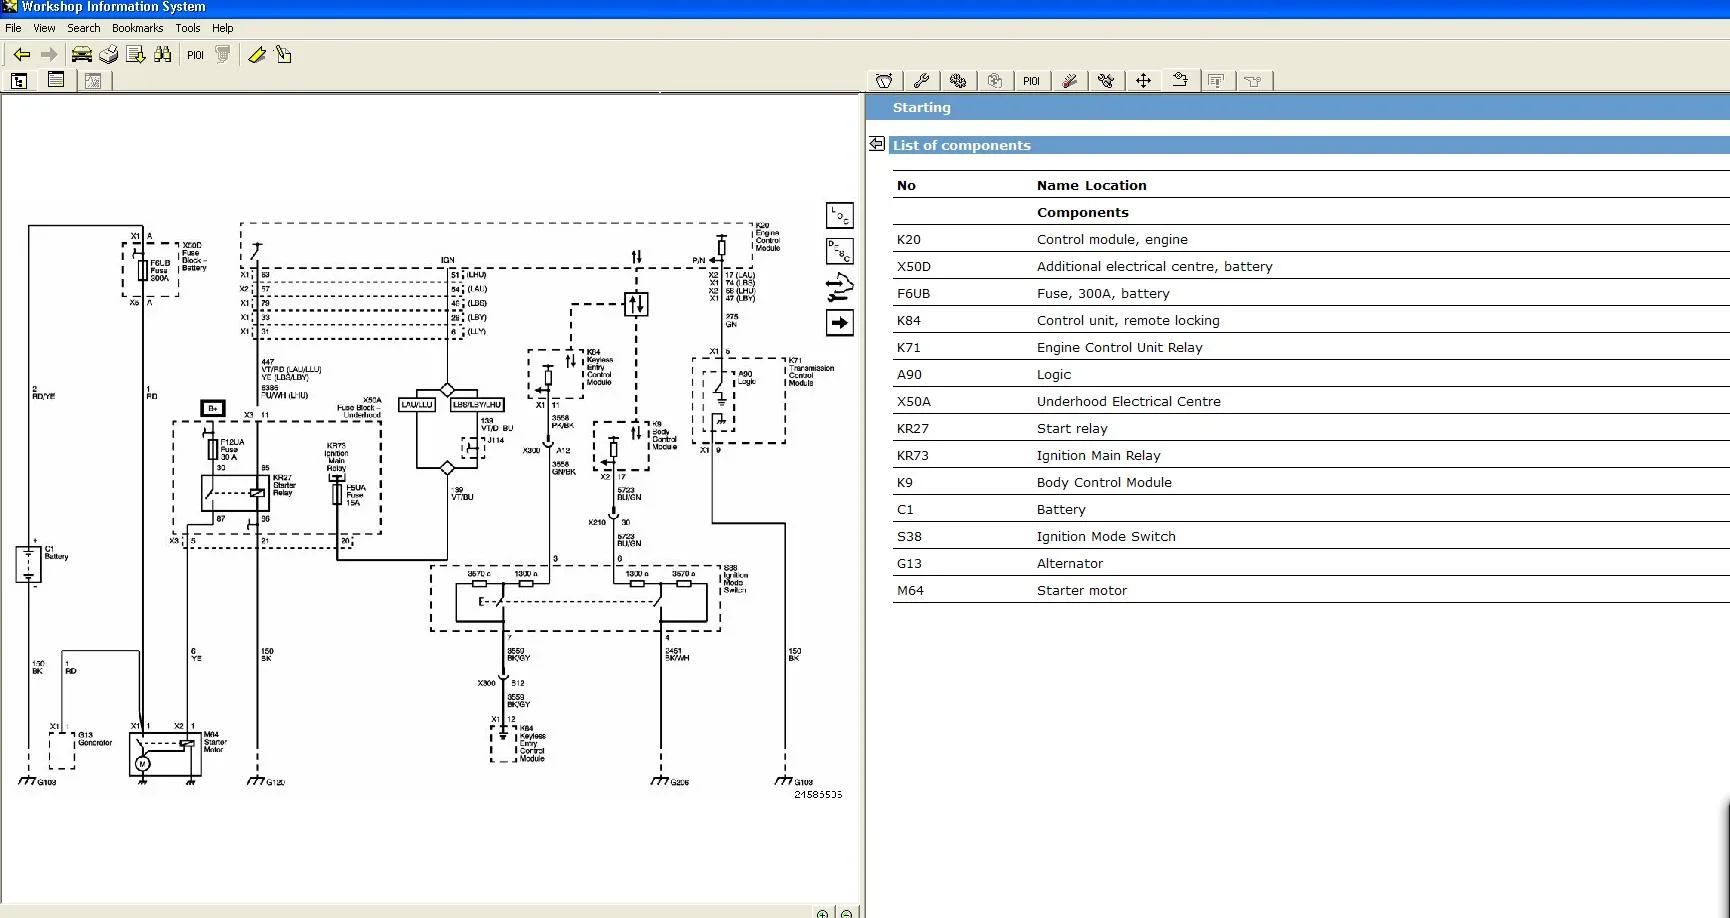Select X50A Underhood Electrical Centre row
The image size is (1730, 918).
tap(1311, 401)
